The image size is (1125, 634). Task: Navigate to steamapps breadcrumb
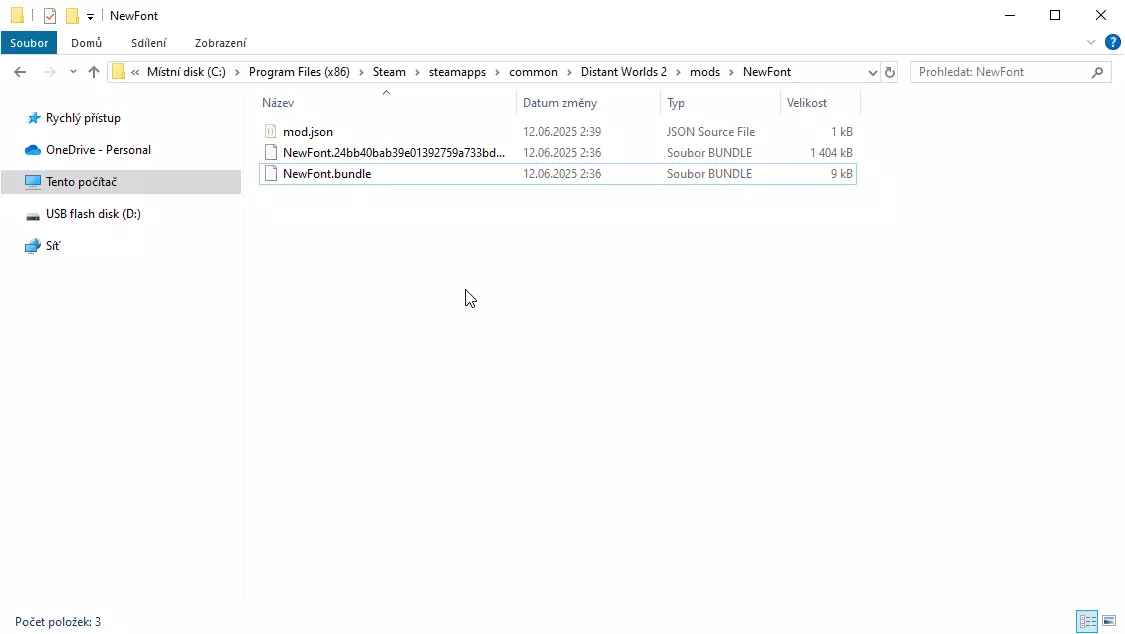[x=457, y=72]
